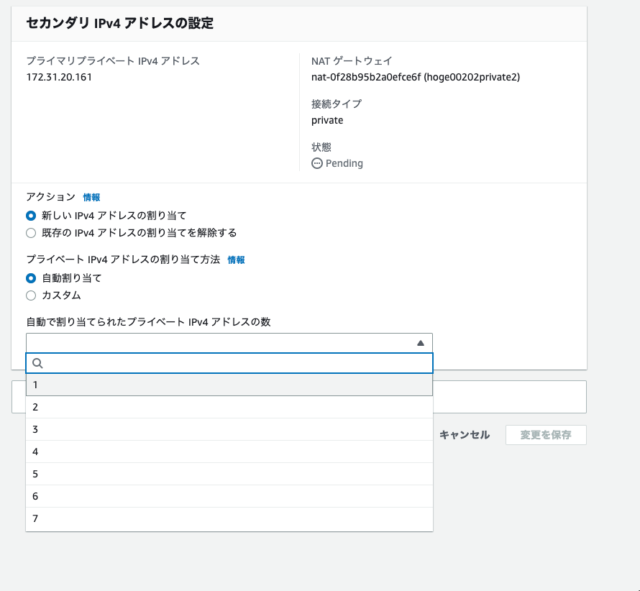Select the new IPv4 address assignment radio button
The image size is (640, 591).
31,215
